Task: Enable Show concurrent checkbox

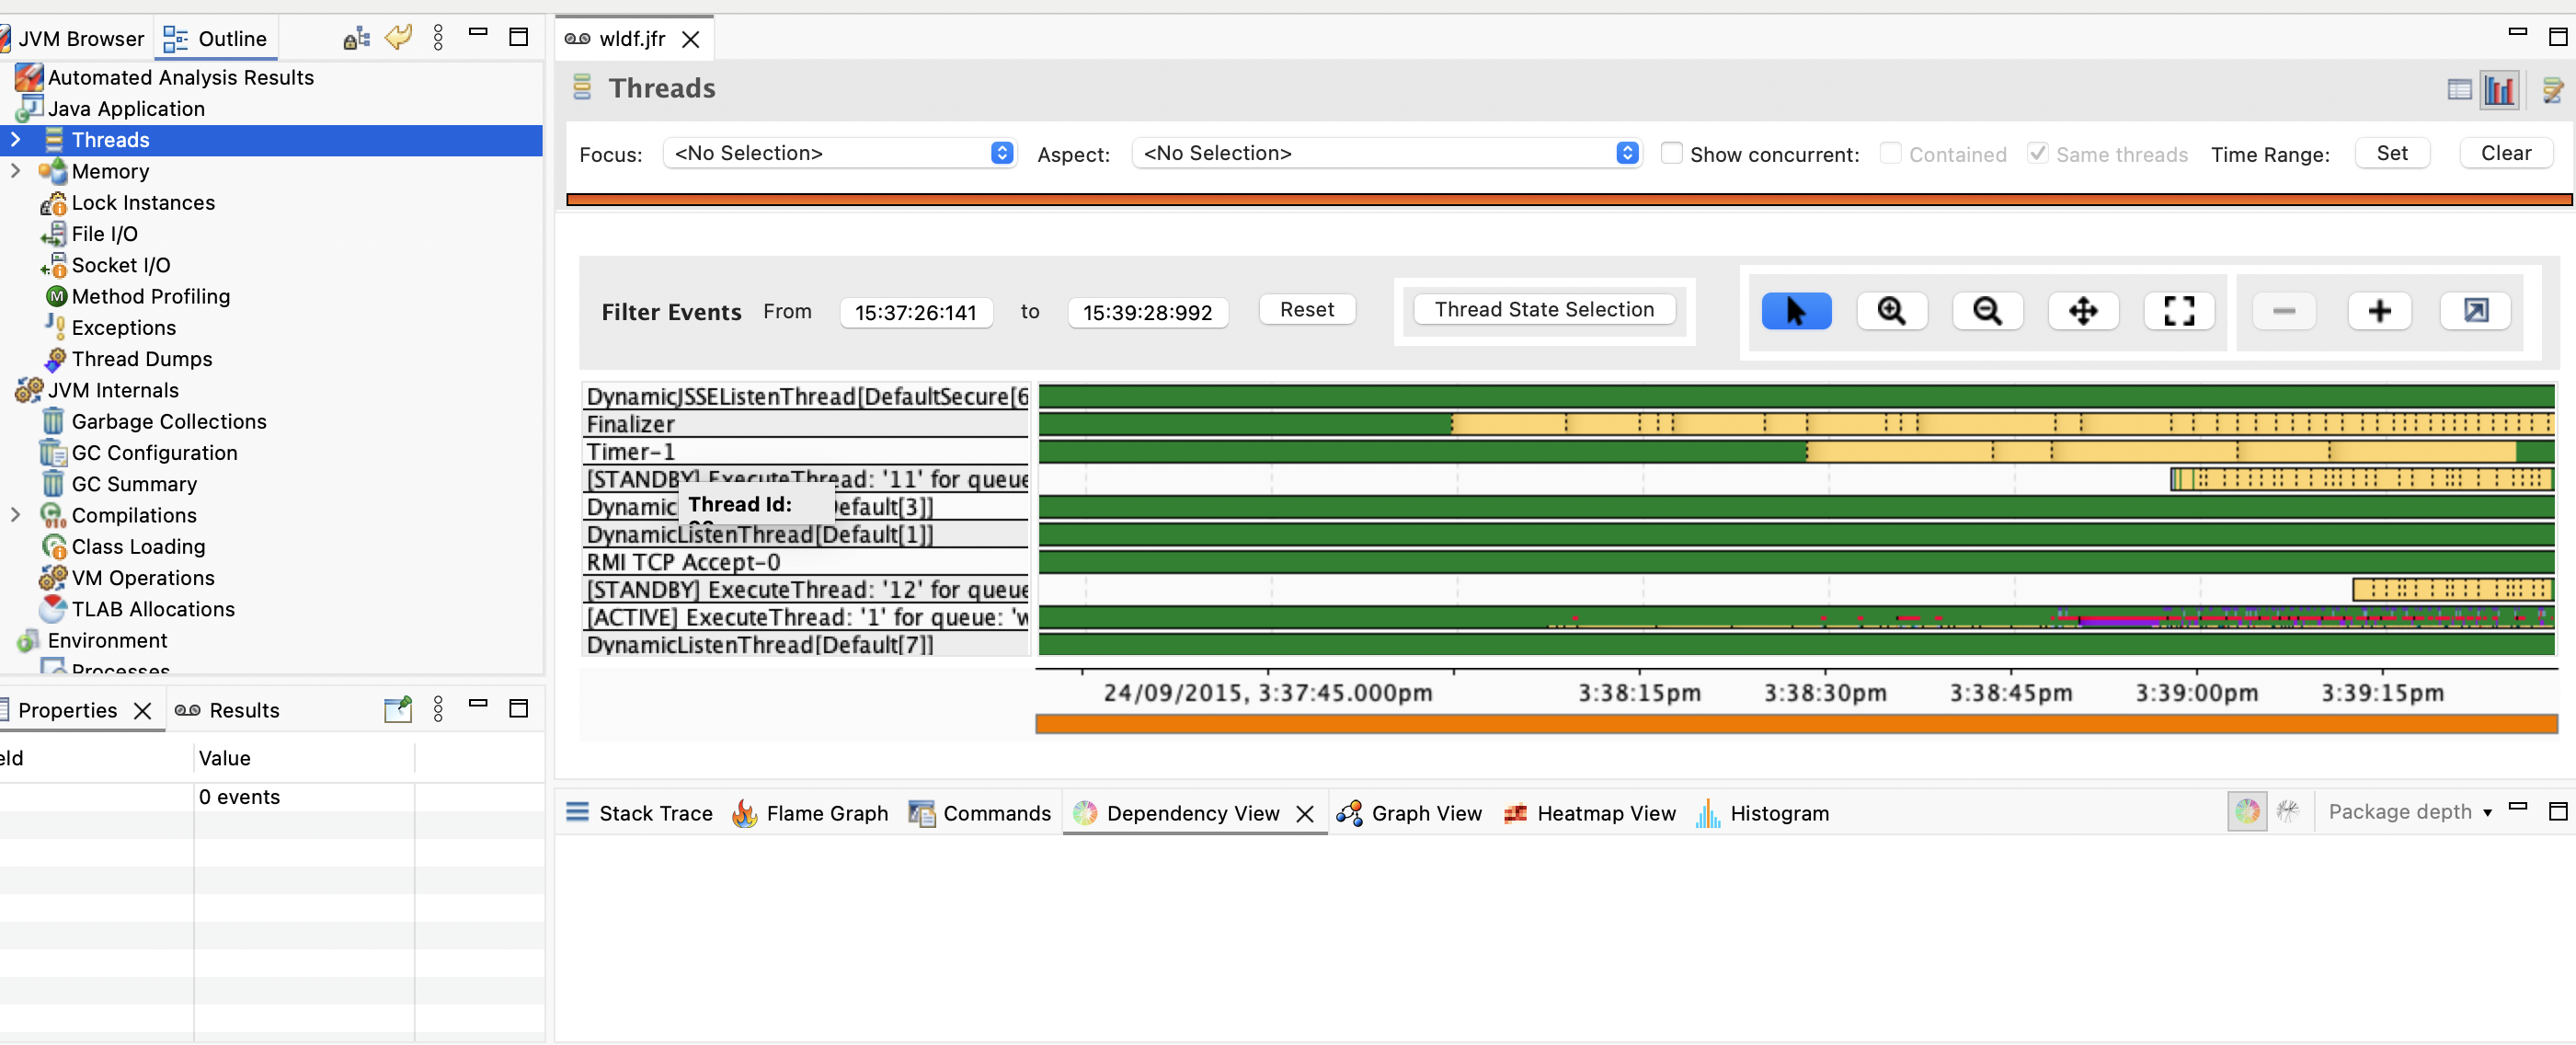Action: pyautogui.click(x=1671, y=153)
